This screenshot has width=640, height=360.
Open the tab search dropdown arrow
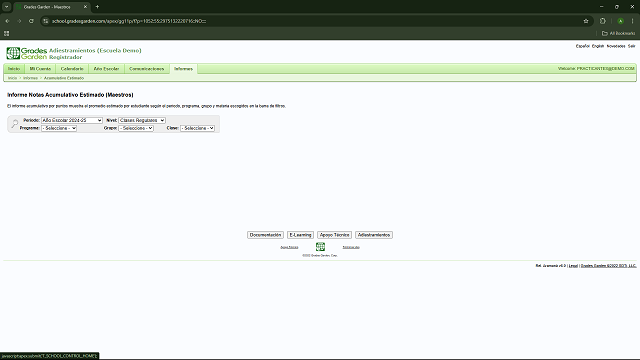click(7, 7)
